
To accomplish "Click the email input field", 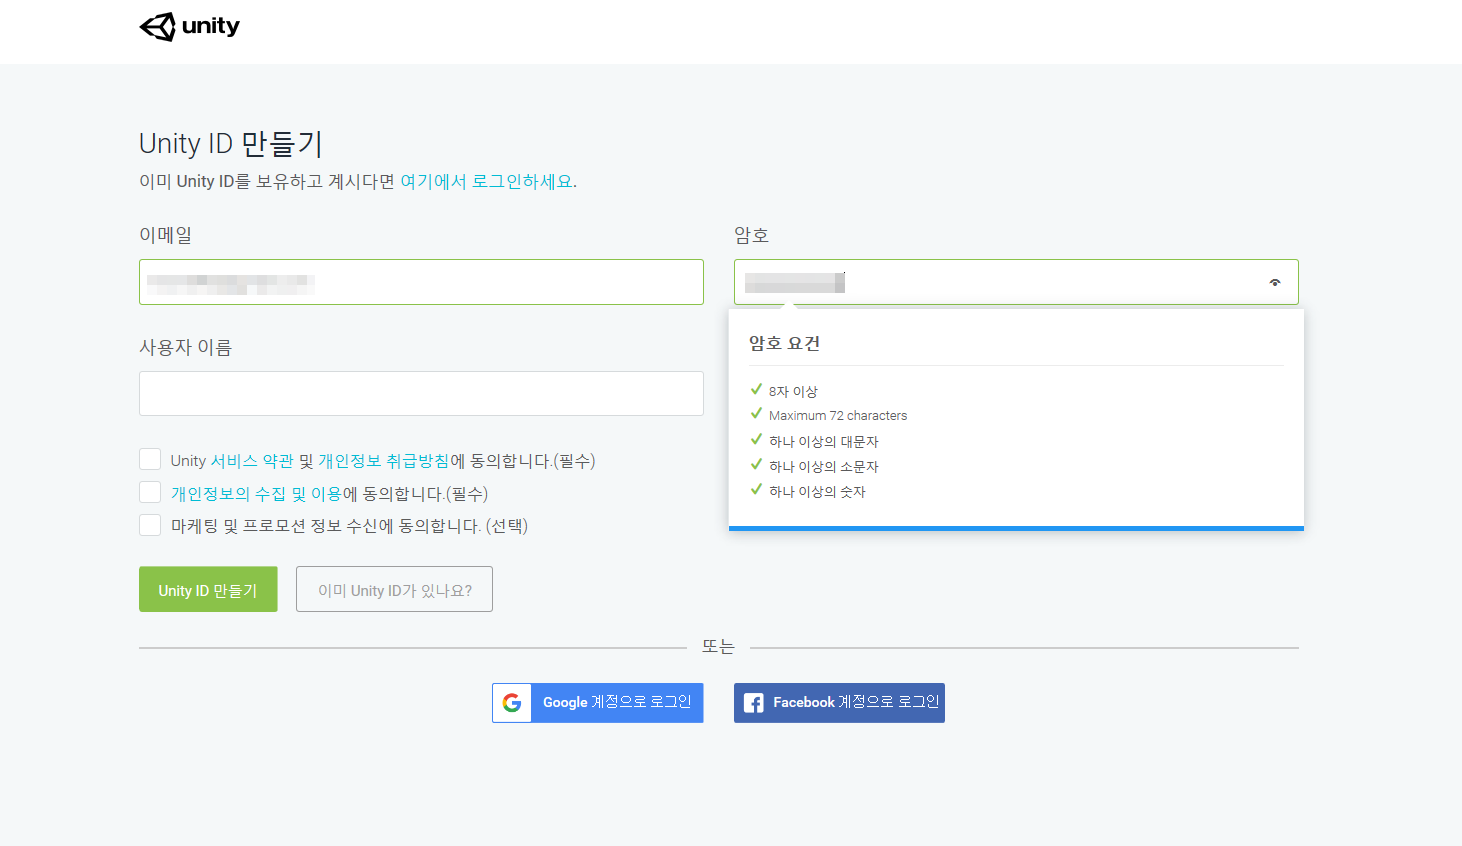I will 421,282.
